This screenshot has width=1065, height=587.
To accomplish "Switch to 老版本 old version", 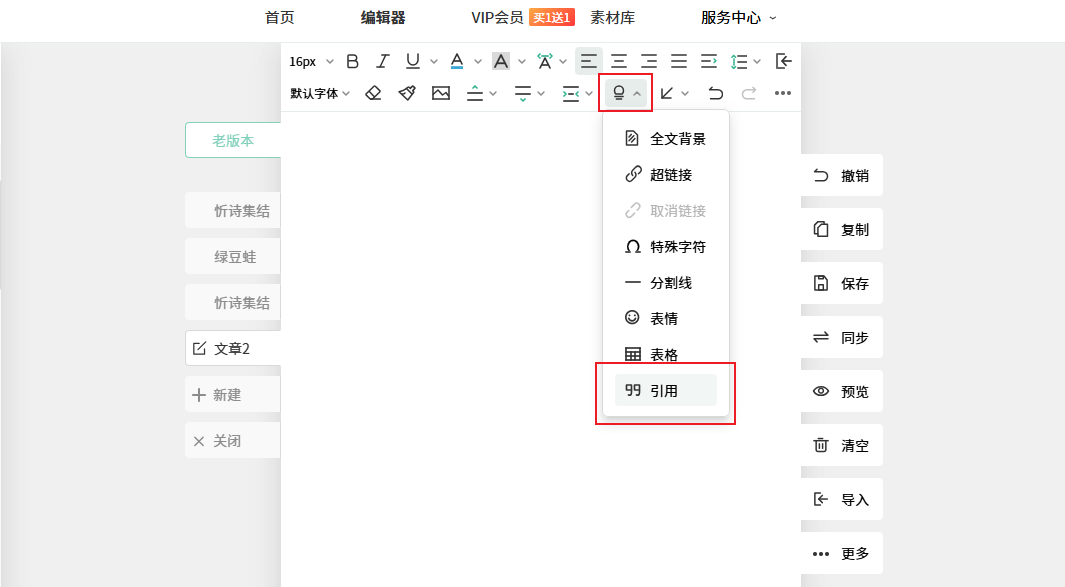I will 233,140.
